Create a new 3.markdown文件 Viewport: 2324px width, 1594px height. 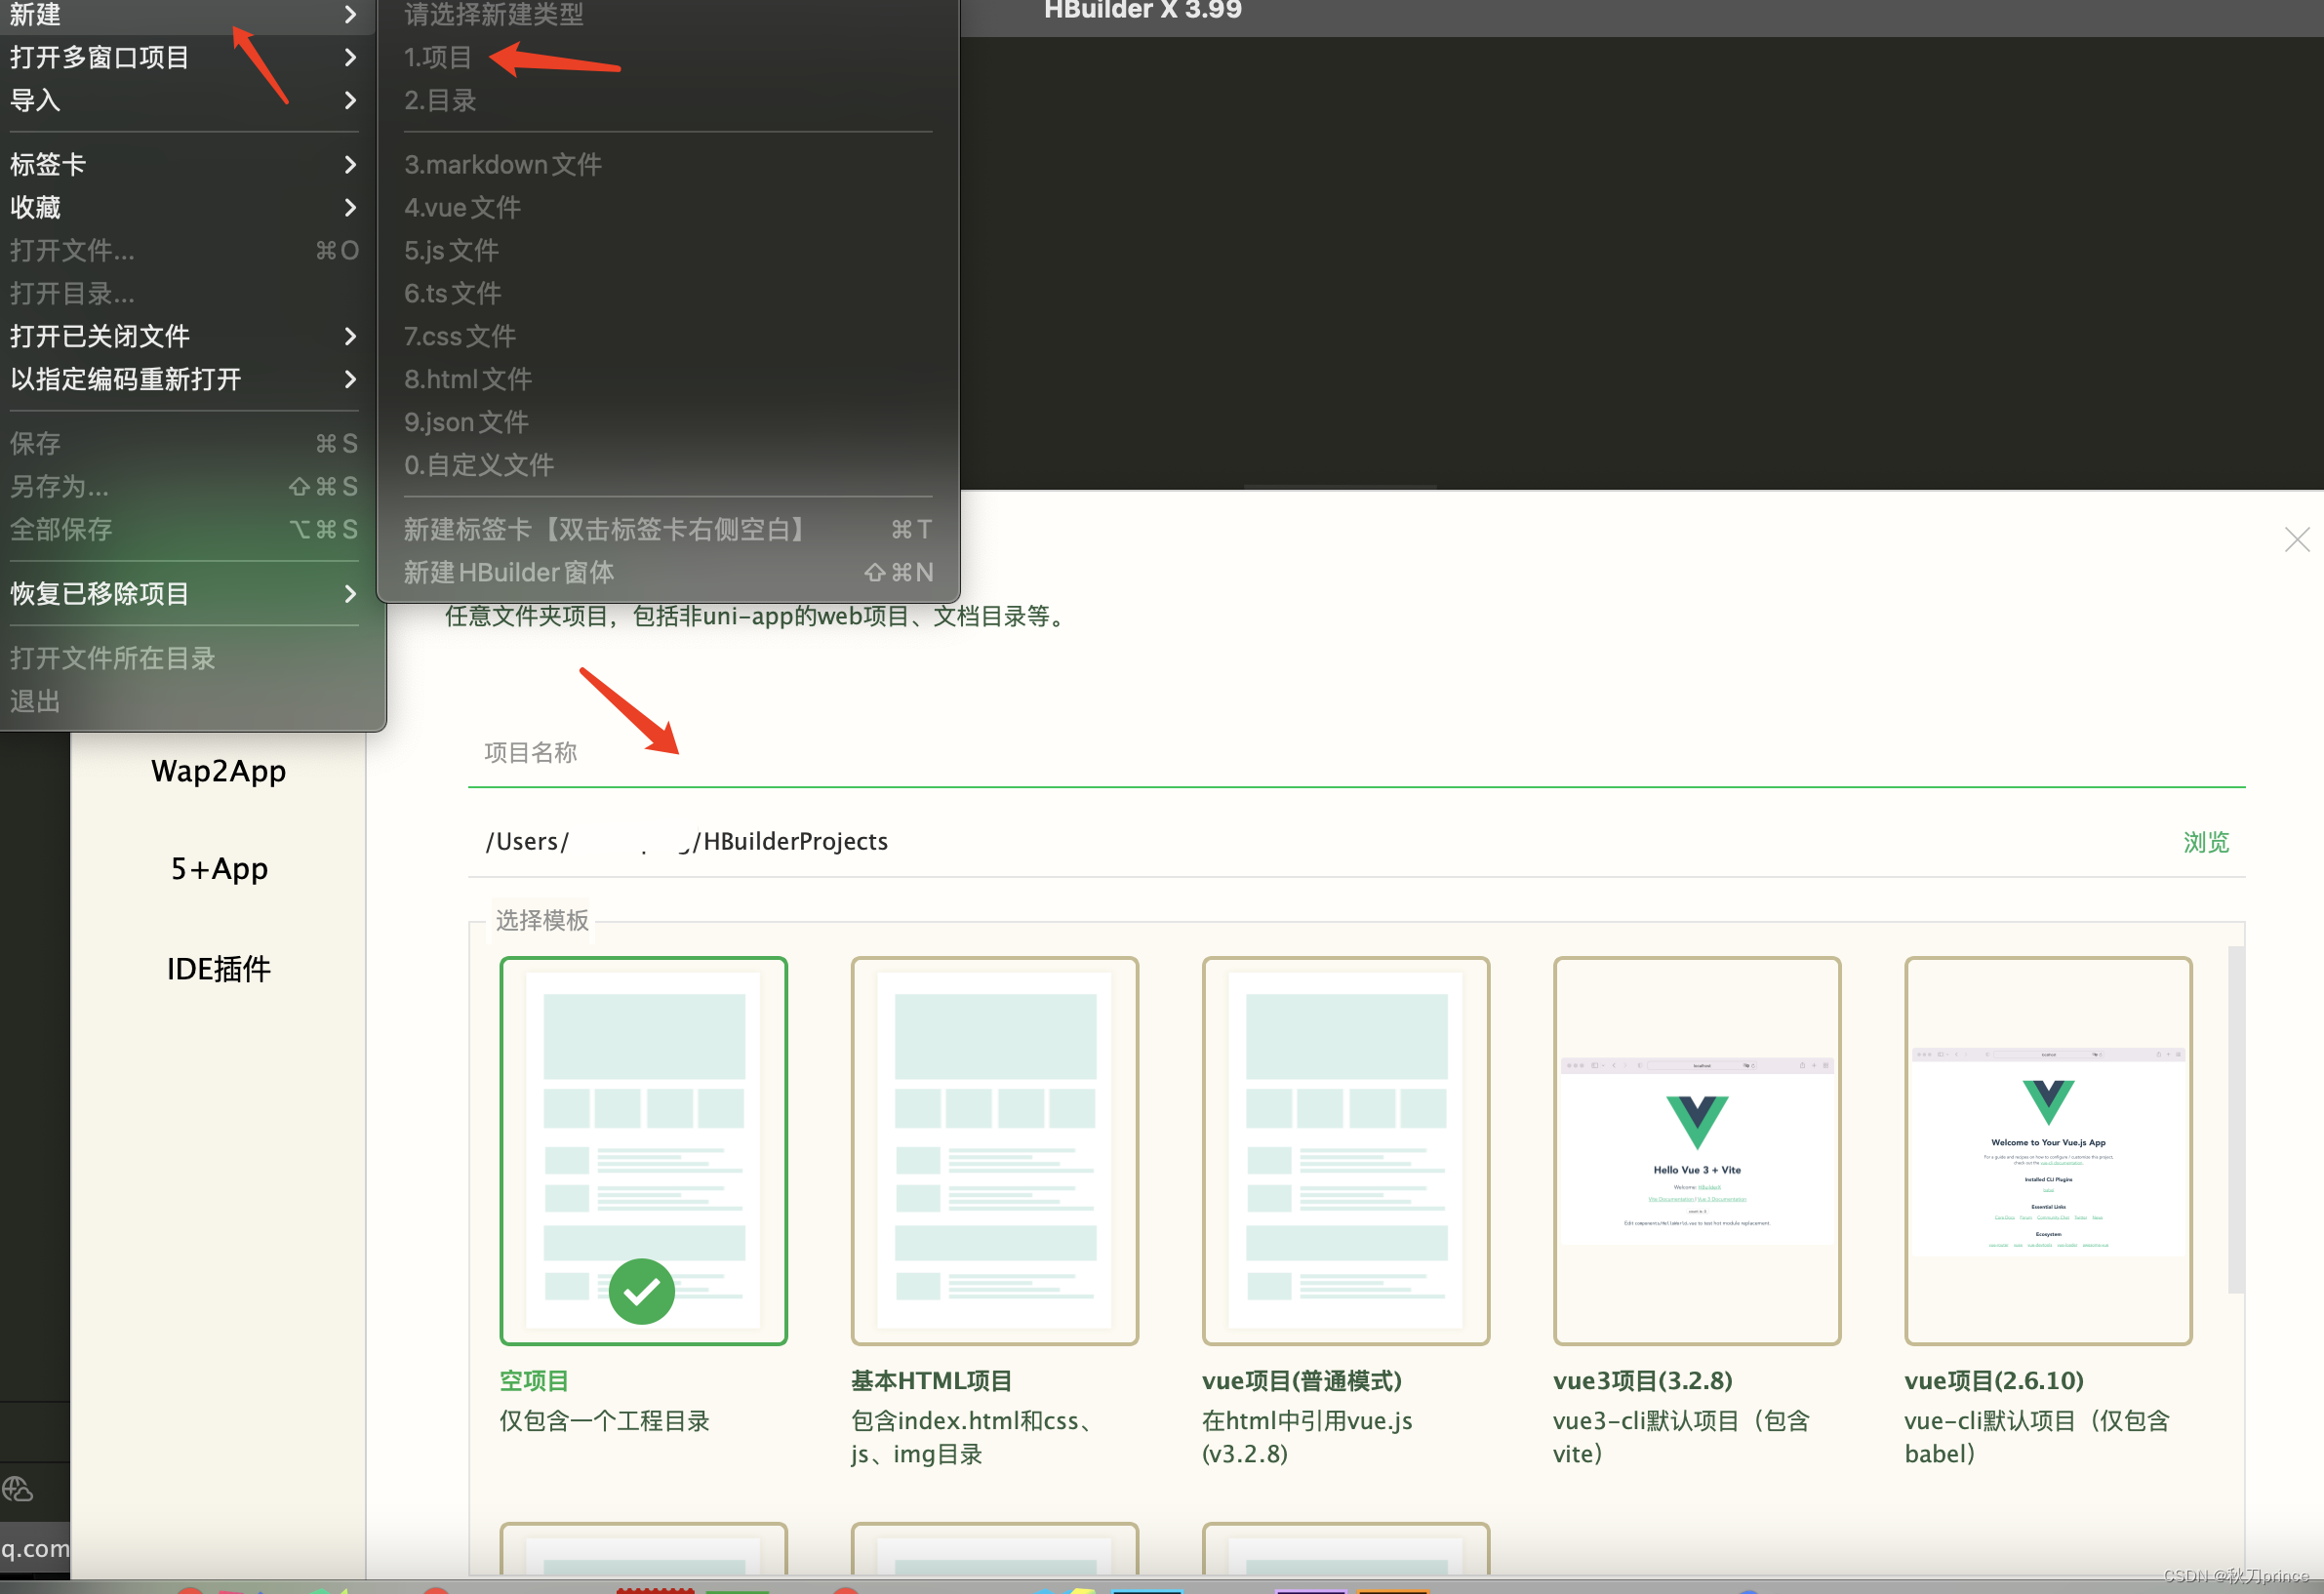coord(667,164)
